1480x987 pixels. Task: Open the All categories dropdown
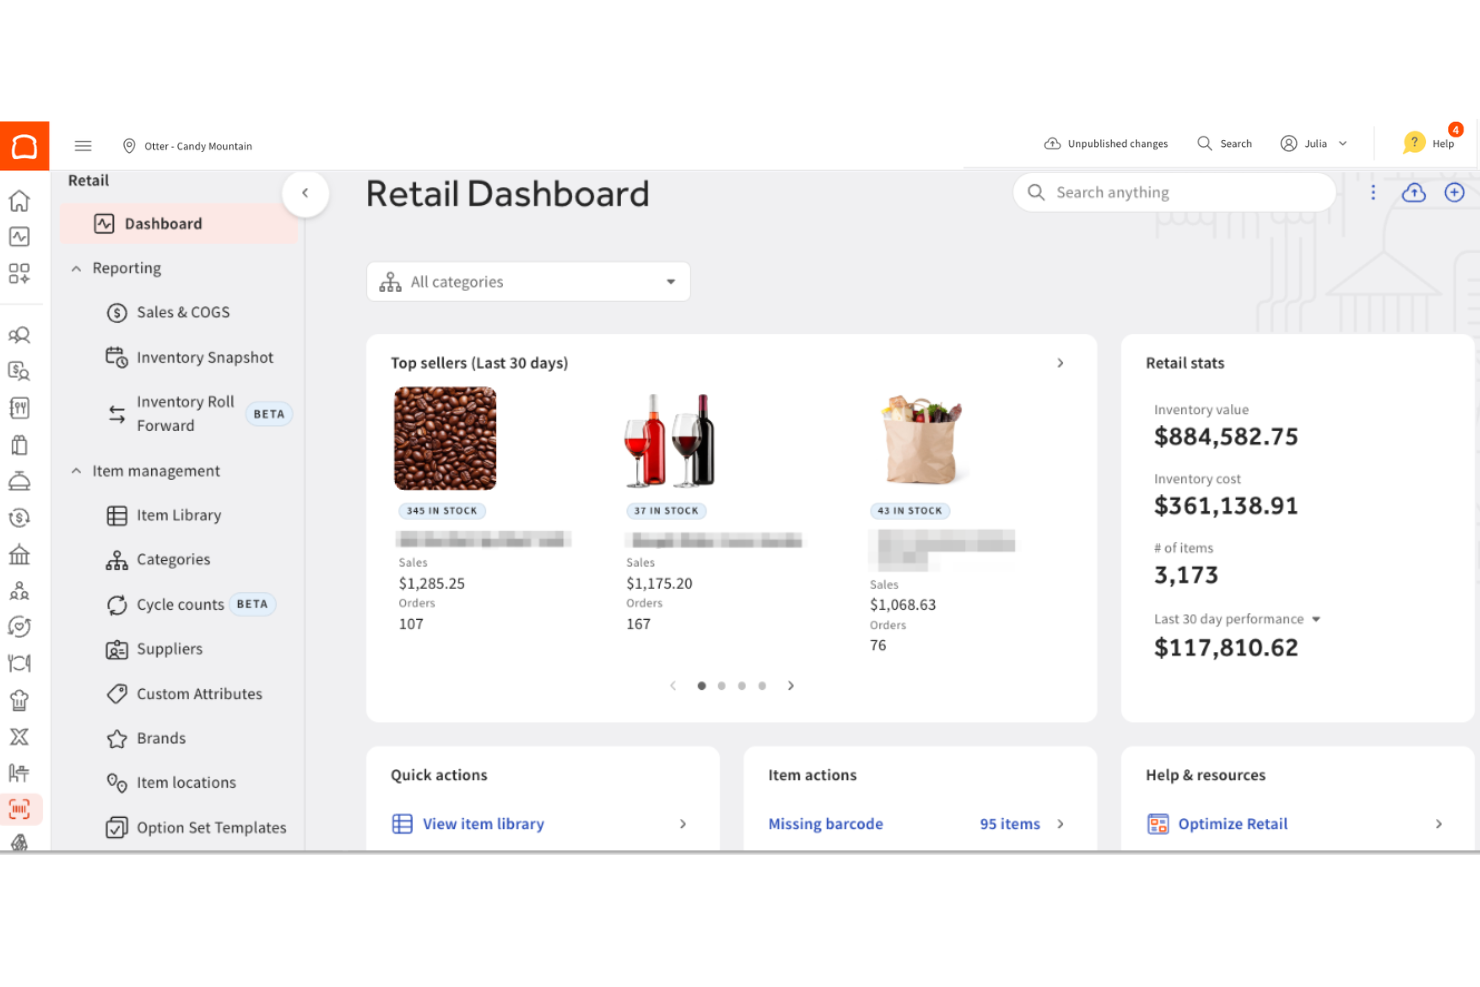pos(528,281)
